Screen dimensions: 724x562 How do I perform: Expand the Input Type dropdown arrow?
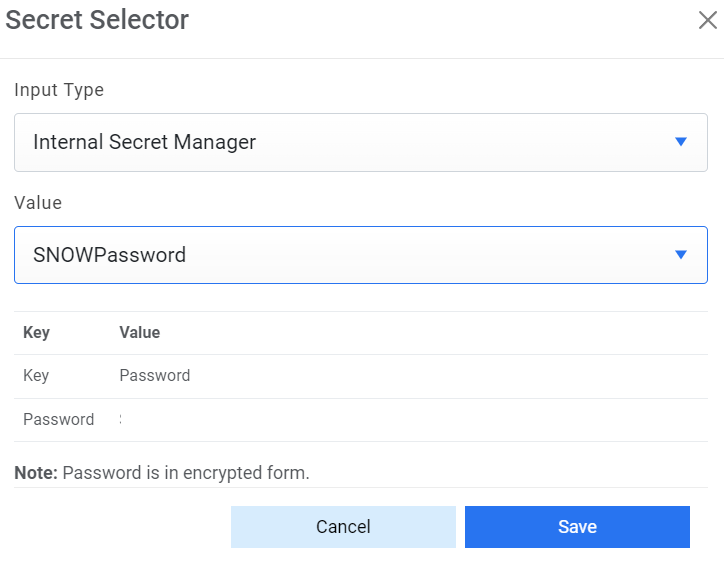[681, 142]
